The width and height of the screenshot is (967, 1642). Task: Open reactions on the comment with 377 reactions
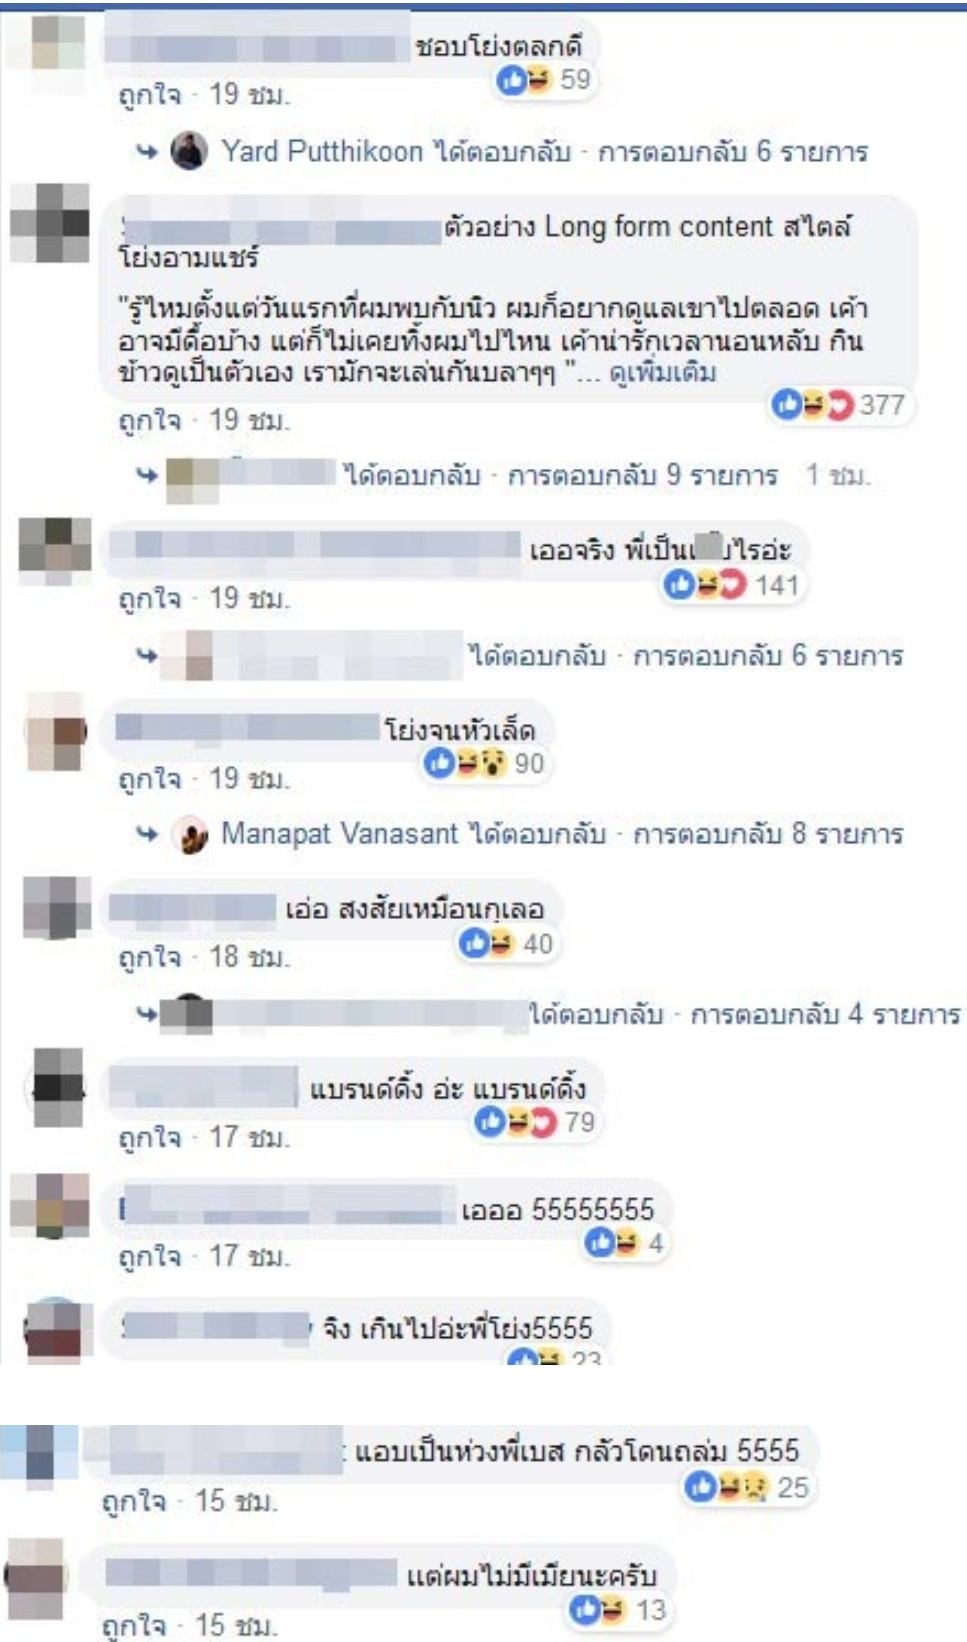pyautogui.click(x=838, y=405)
